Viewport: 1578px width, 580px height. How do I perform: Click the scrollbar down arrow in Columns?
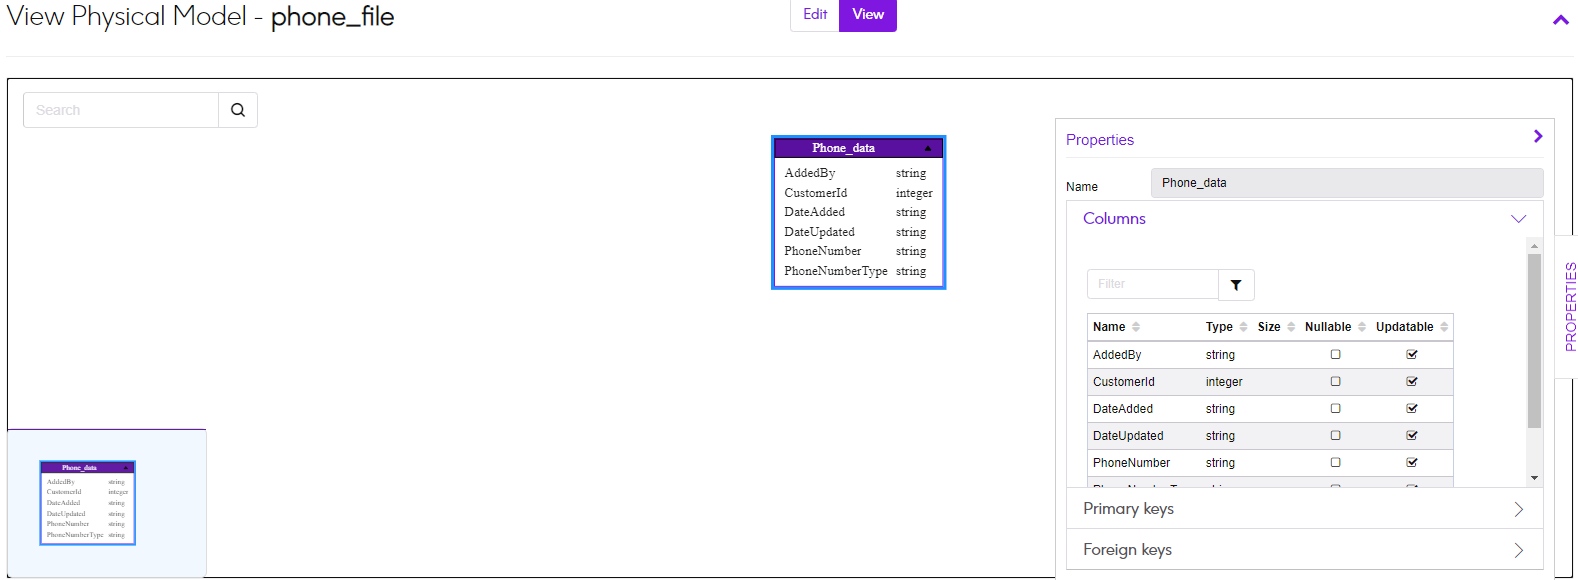1534,478
